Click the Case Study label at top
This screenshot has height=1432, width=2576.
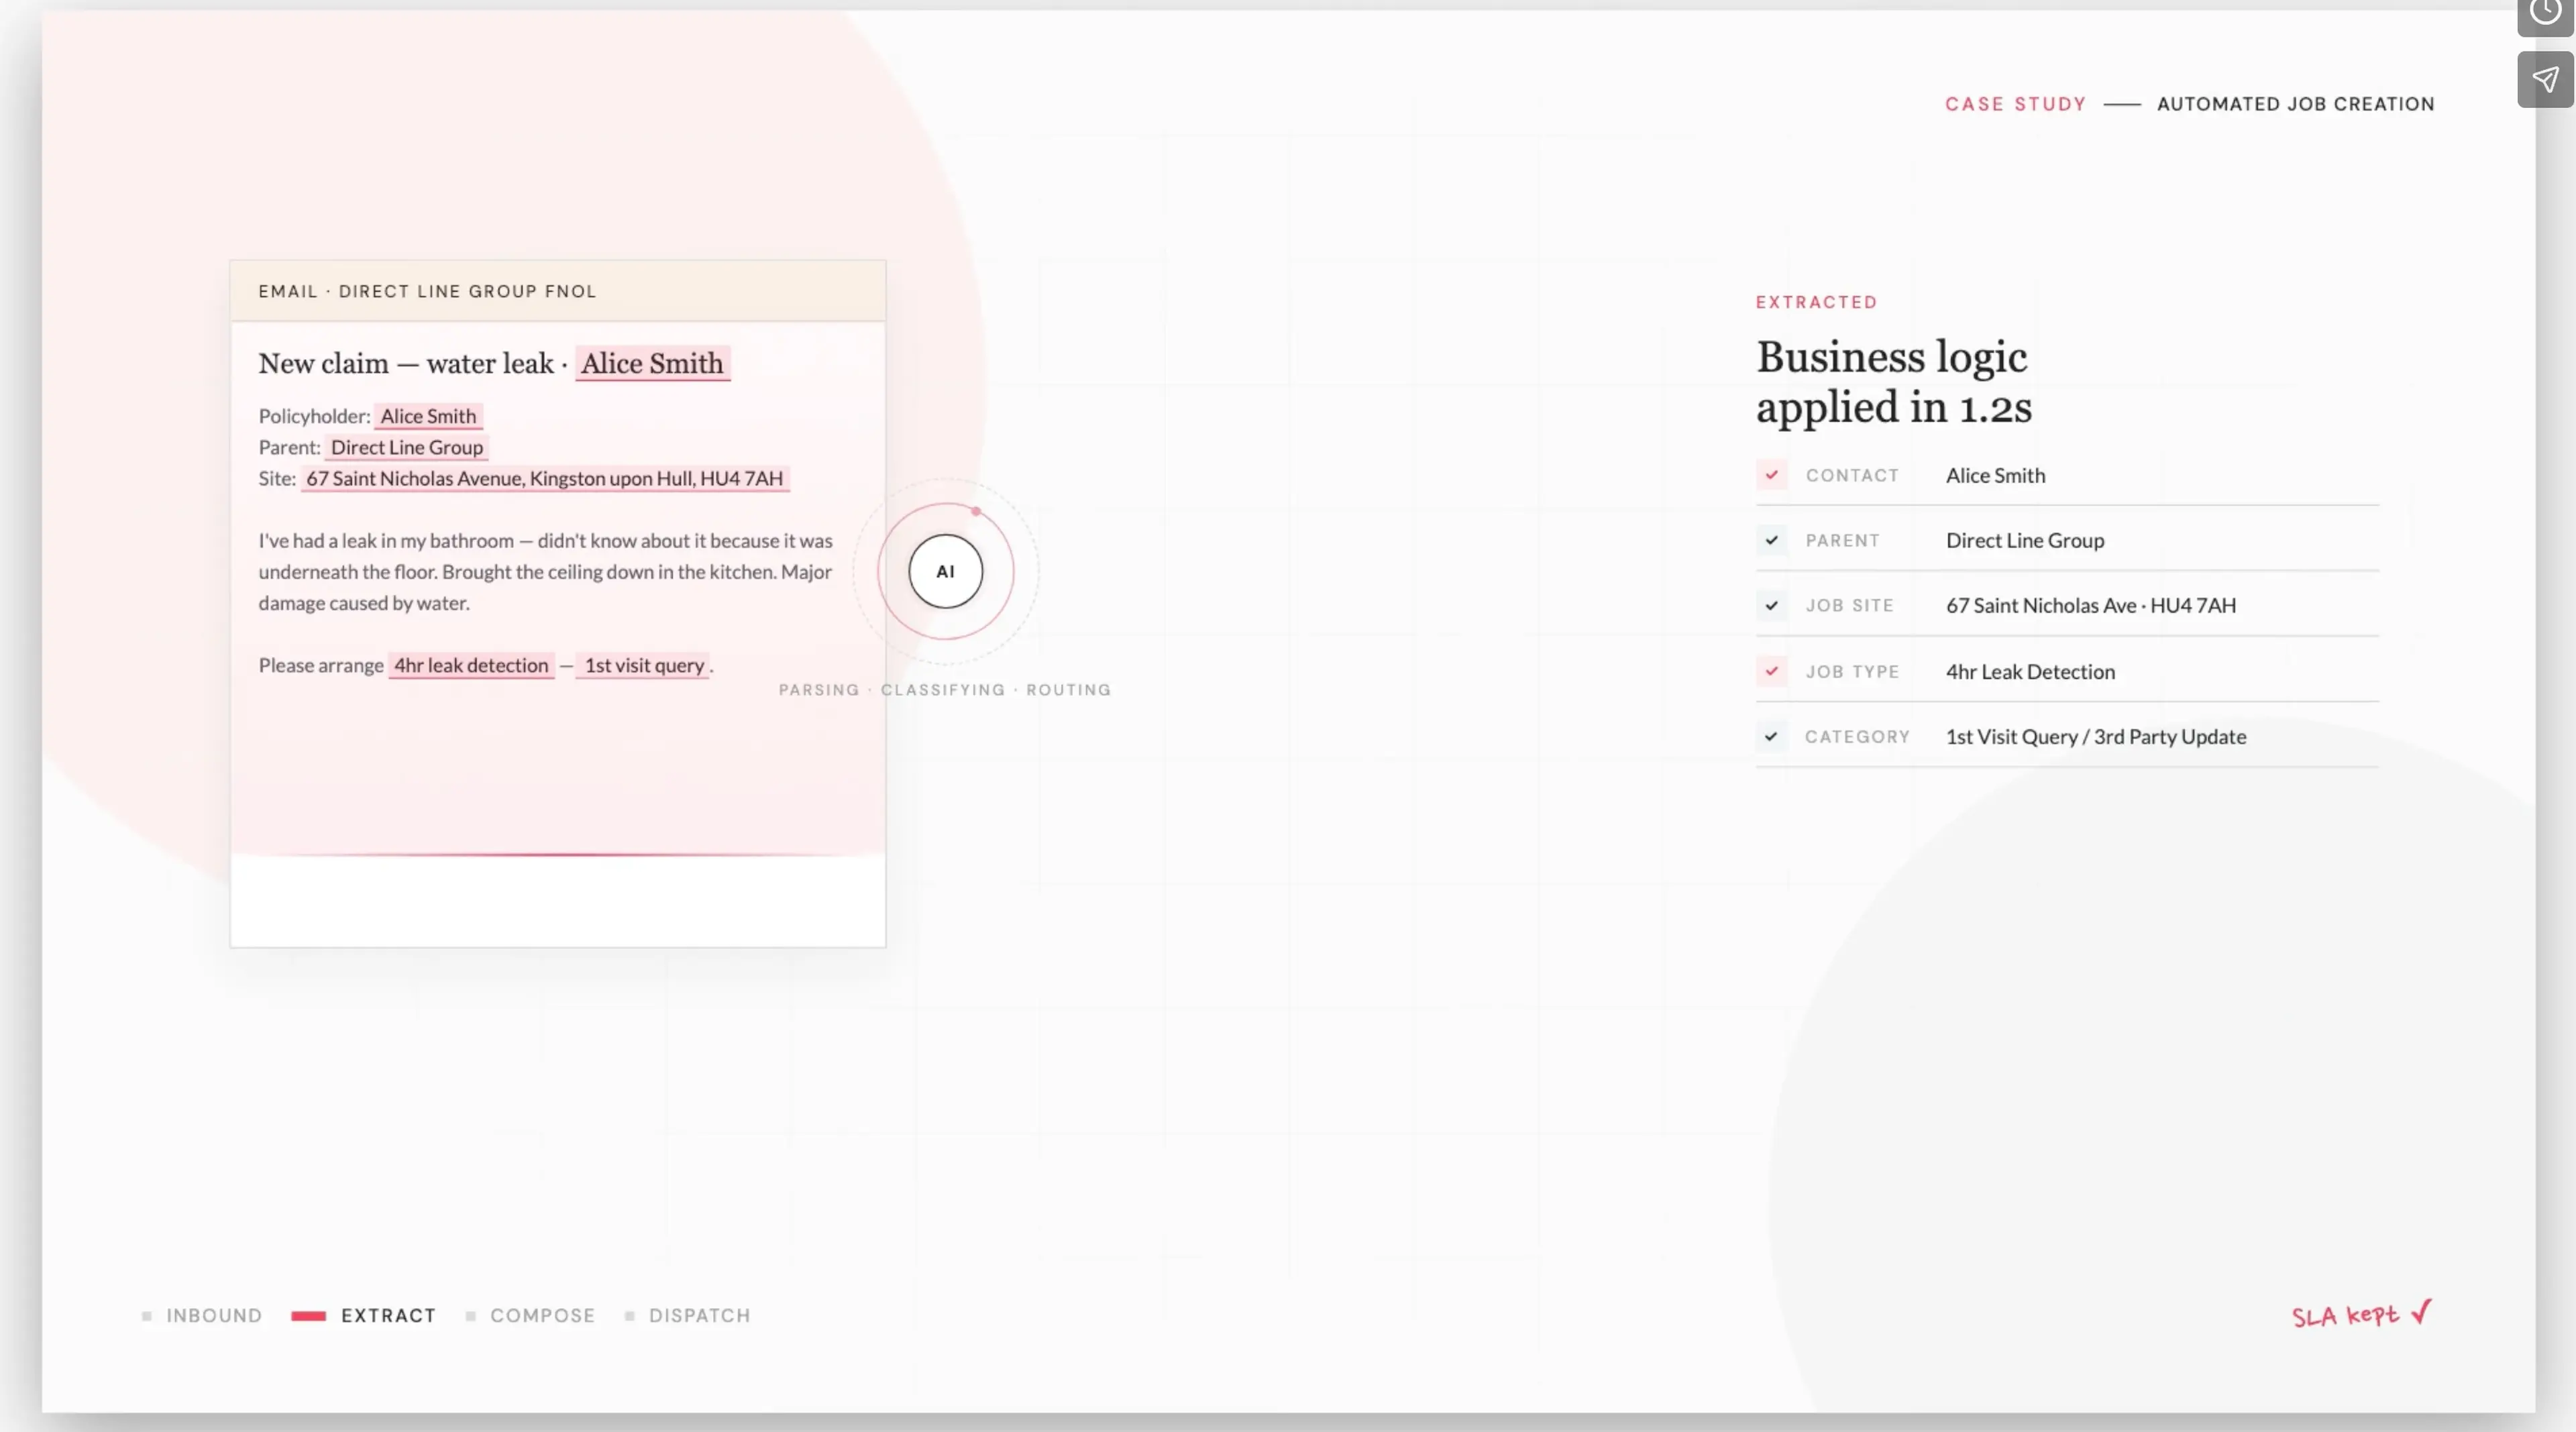pyautogui.click(x=2015, y=104)
